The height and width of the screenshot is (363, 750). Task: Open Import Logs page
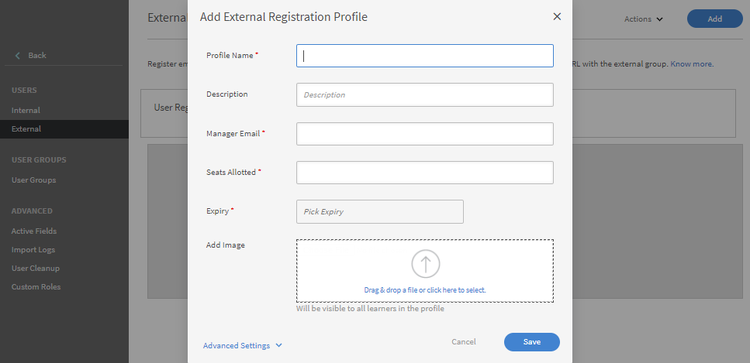click(33, 250)
